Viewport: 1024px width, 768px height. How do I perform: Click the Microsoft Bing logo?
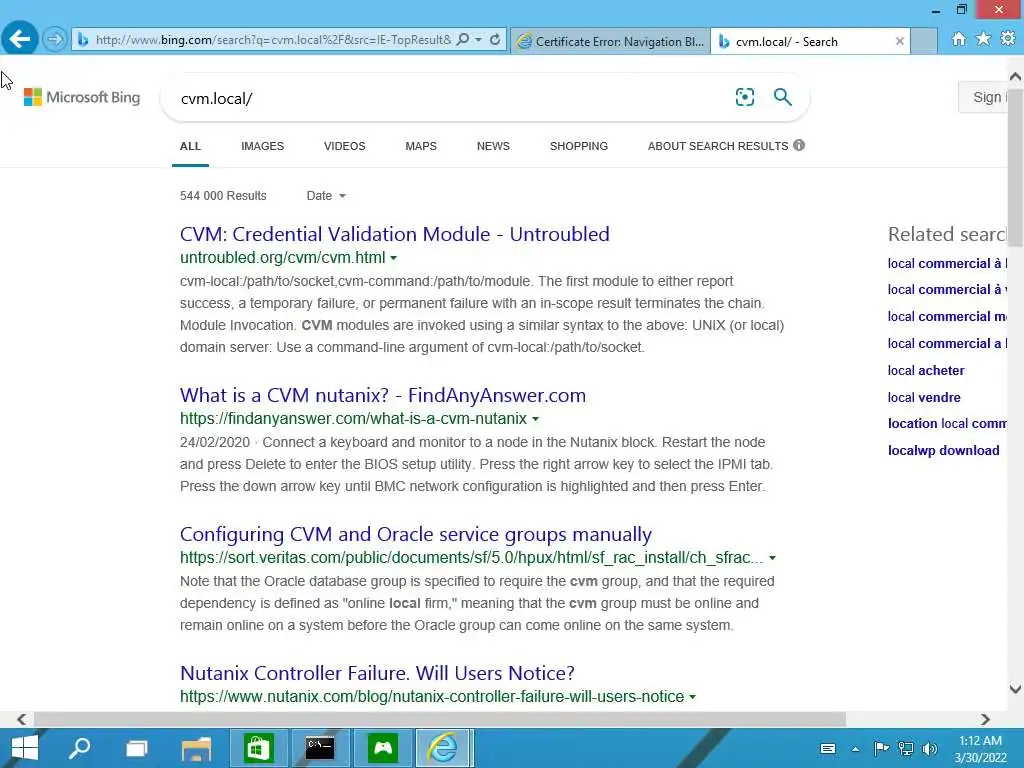click(x=82, y=97)
